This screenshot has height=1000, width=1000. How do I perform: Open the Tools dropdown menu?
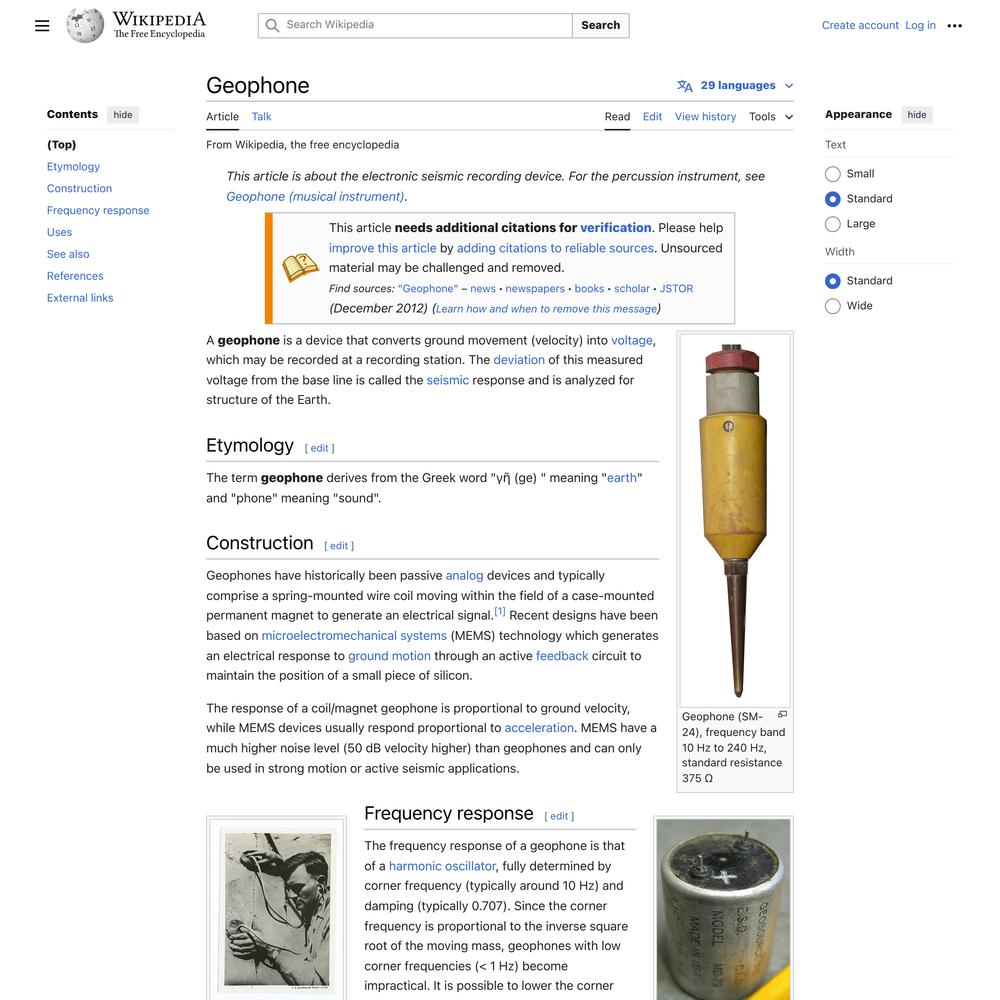pos(771,117)
